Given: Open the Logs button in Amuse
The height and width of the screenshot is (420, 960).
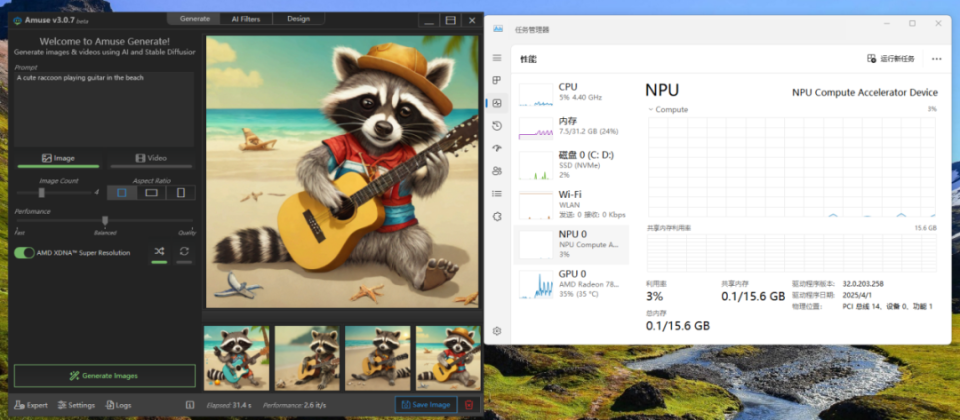Looking at the screenshot, I should coord(119,405).
